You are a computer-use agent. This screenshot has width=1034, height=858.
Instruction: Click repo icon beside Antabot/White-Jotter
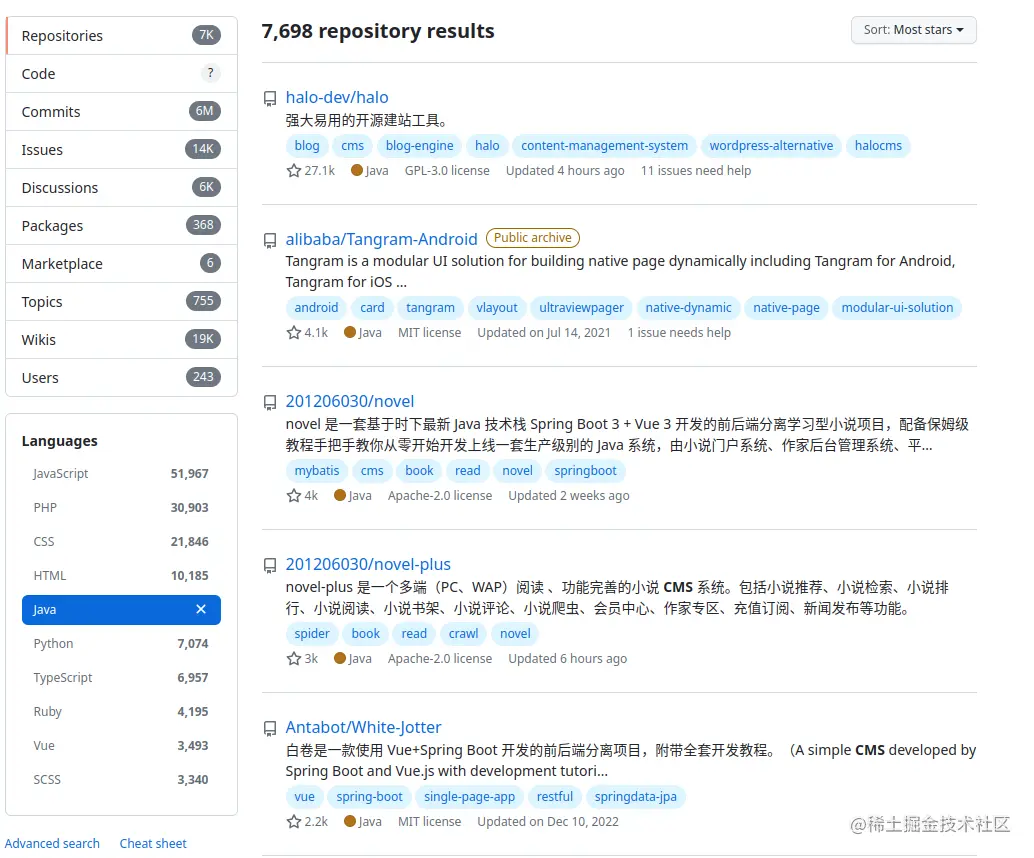point(270,729)
